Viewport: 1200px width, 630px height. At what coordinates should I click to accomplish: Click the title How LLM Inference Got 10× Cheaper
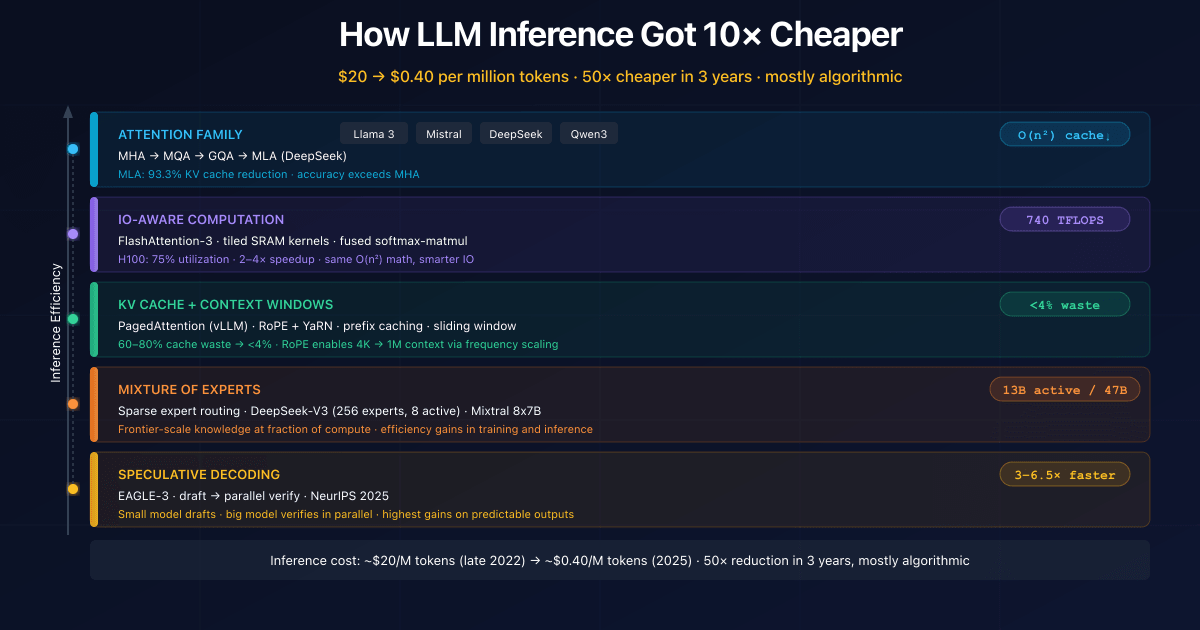point(621,35)
